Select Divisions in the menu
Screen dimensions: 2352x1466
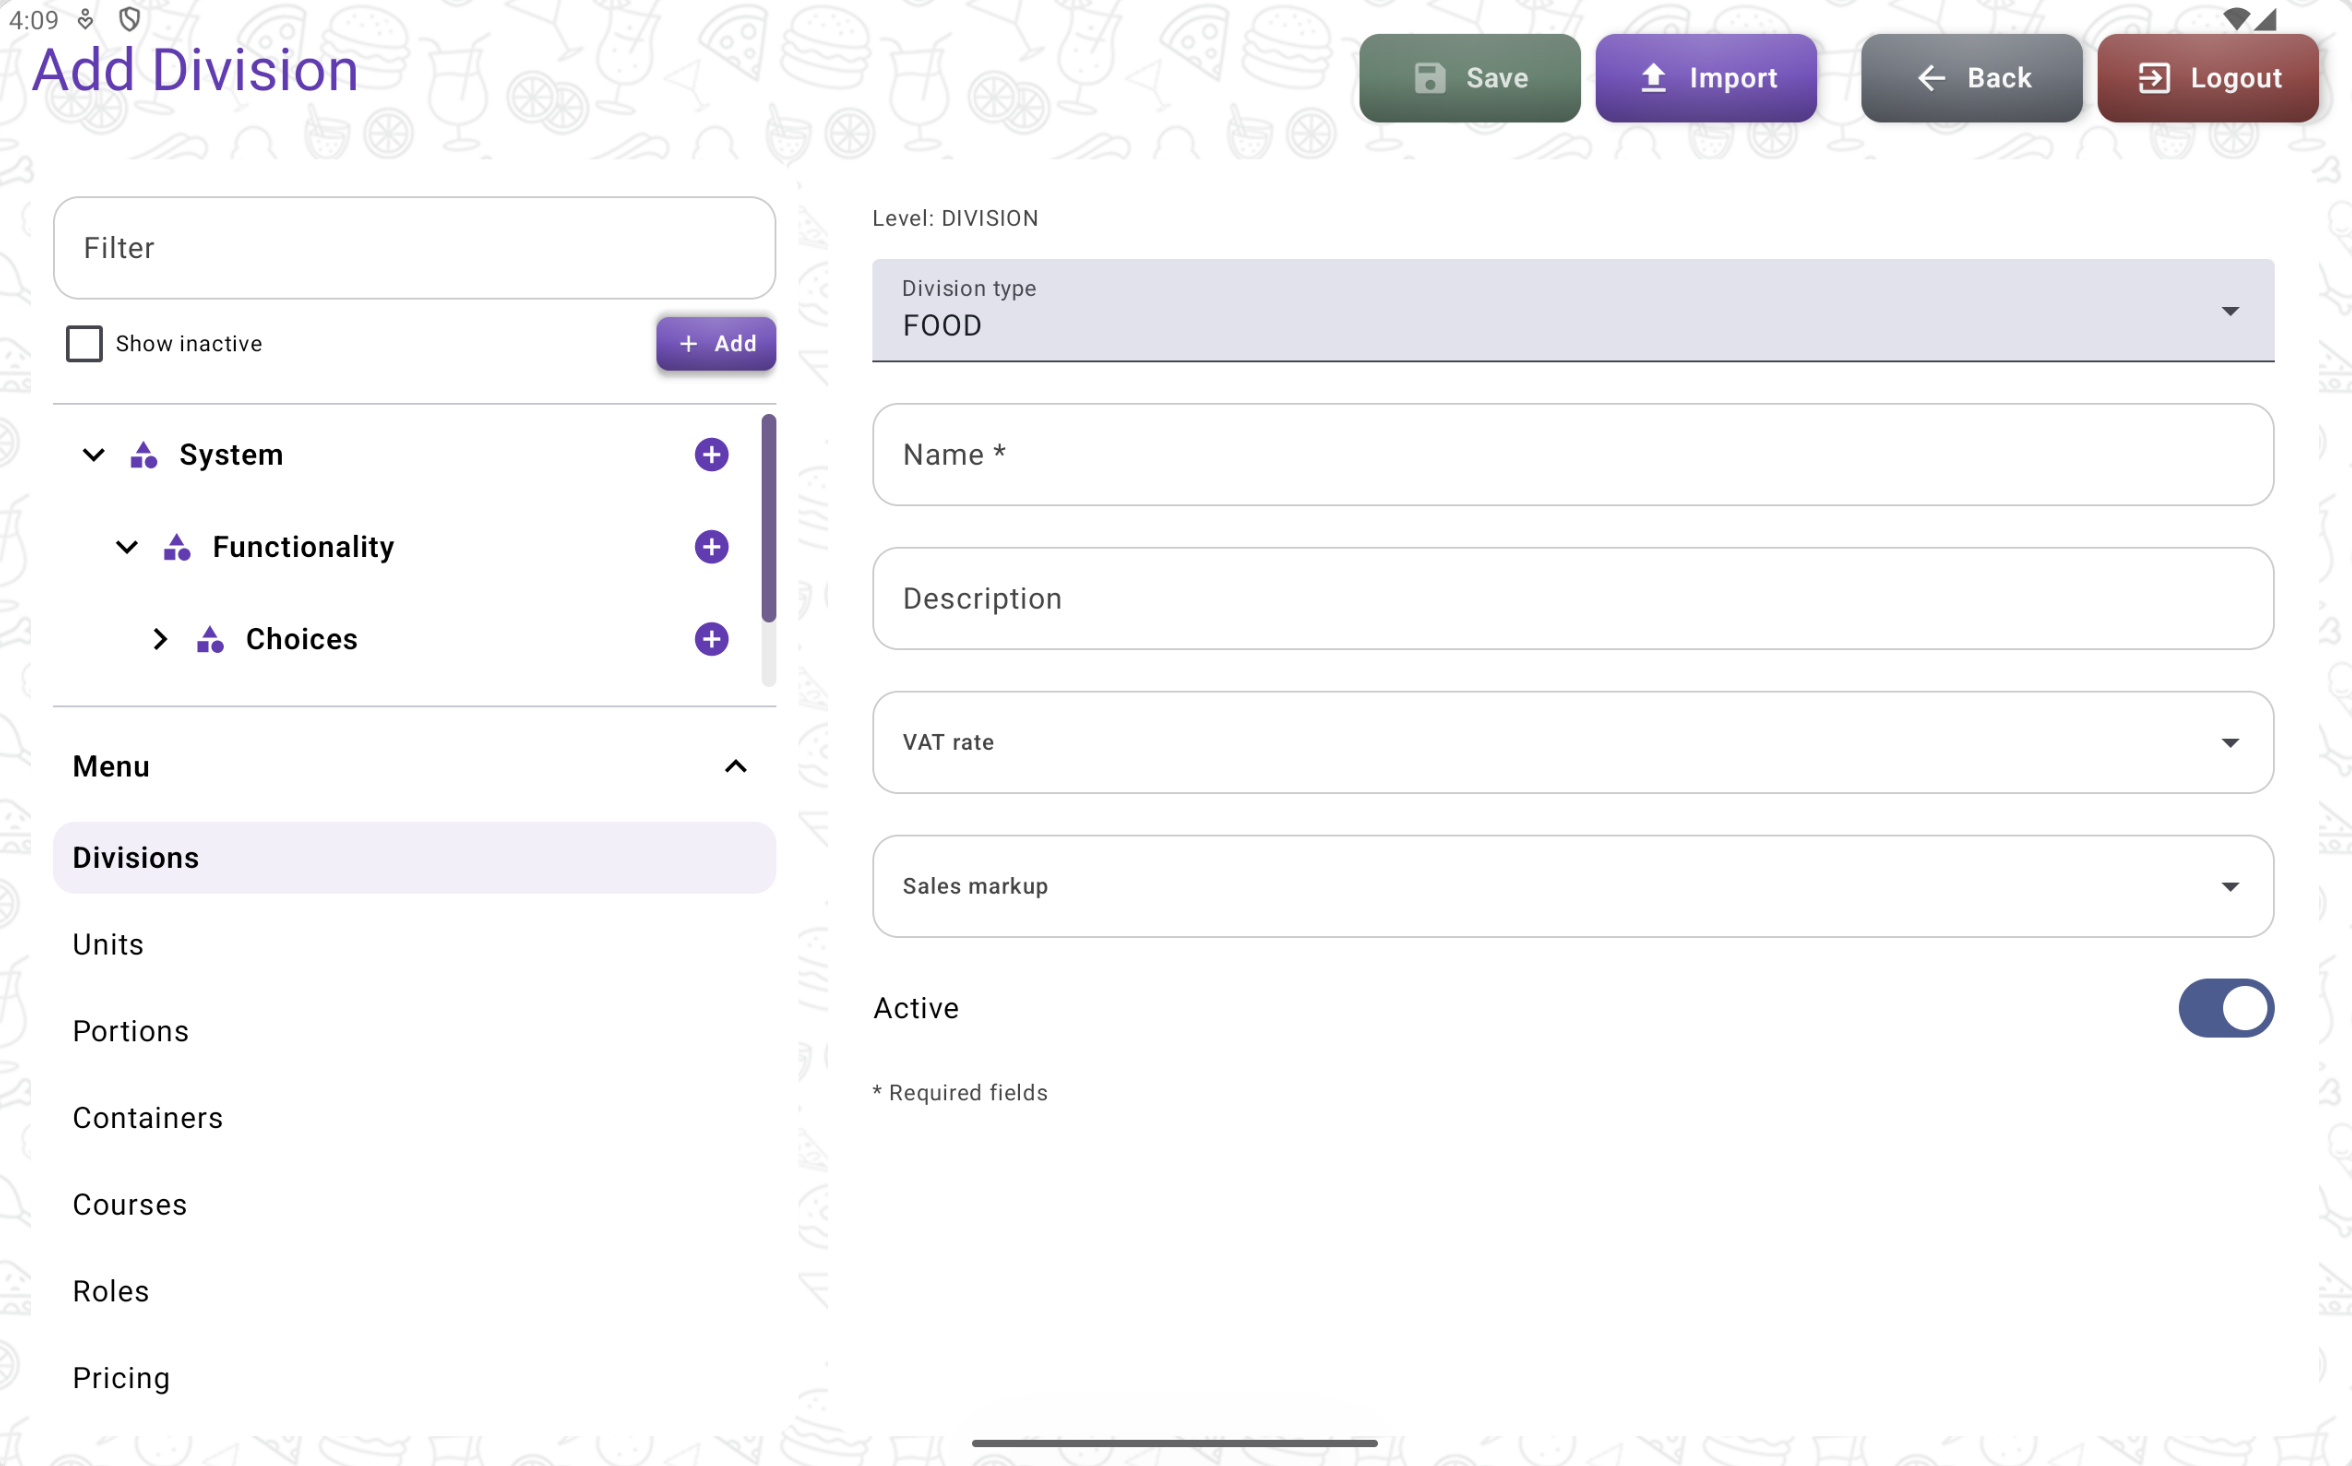[414, 858]
